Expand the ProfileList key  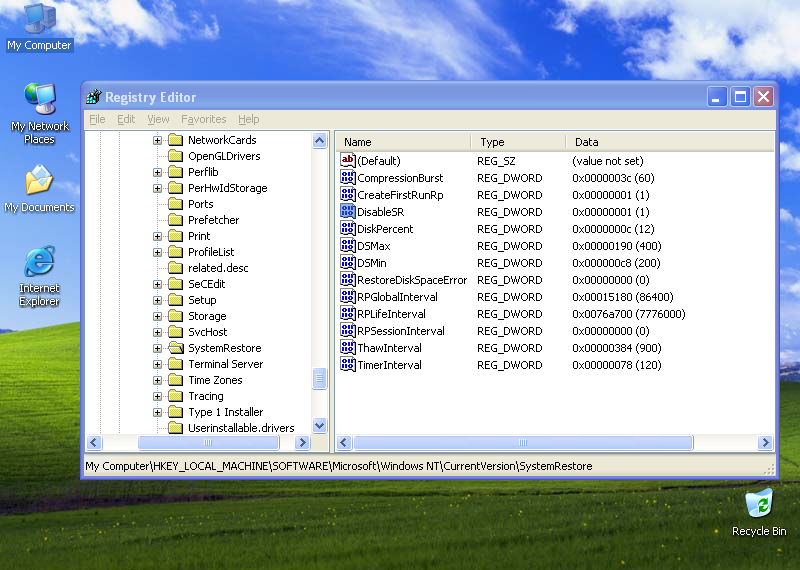point(158,252)
